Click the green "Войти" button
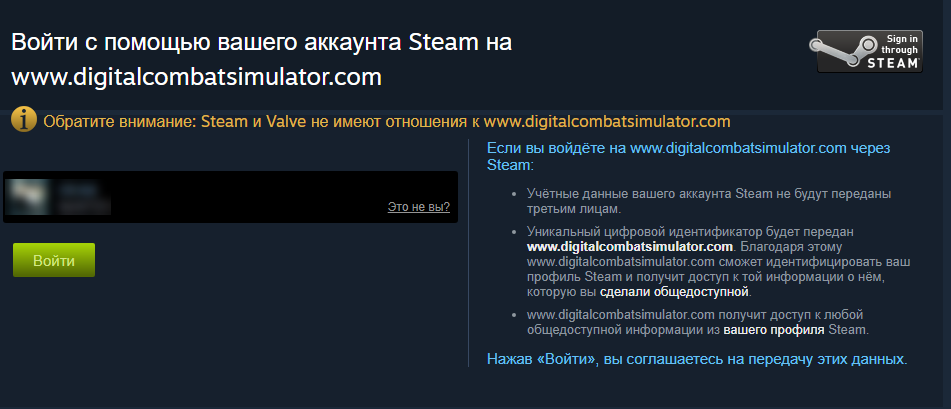 pyautogui.click(x=54, y=260)
